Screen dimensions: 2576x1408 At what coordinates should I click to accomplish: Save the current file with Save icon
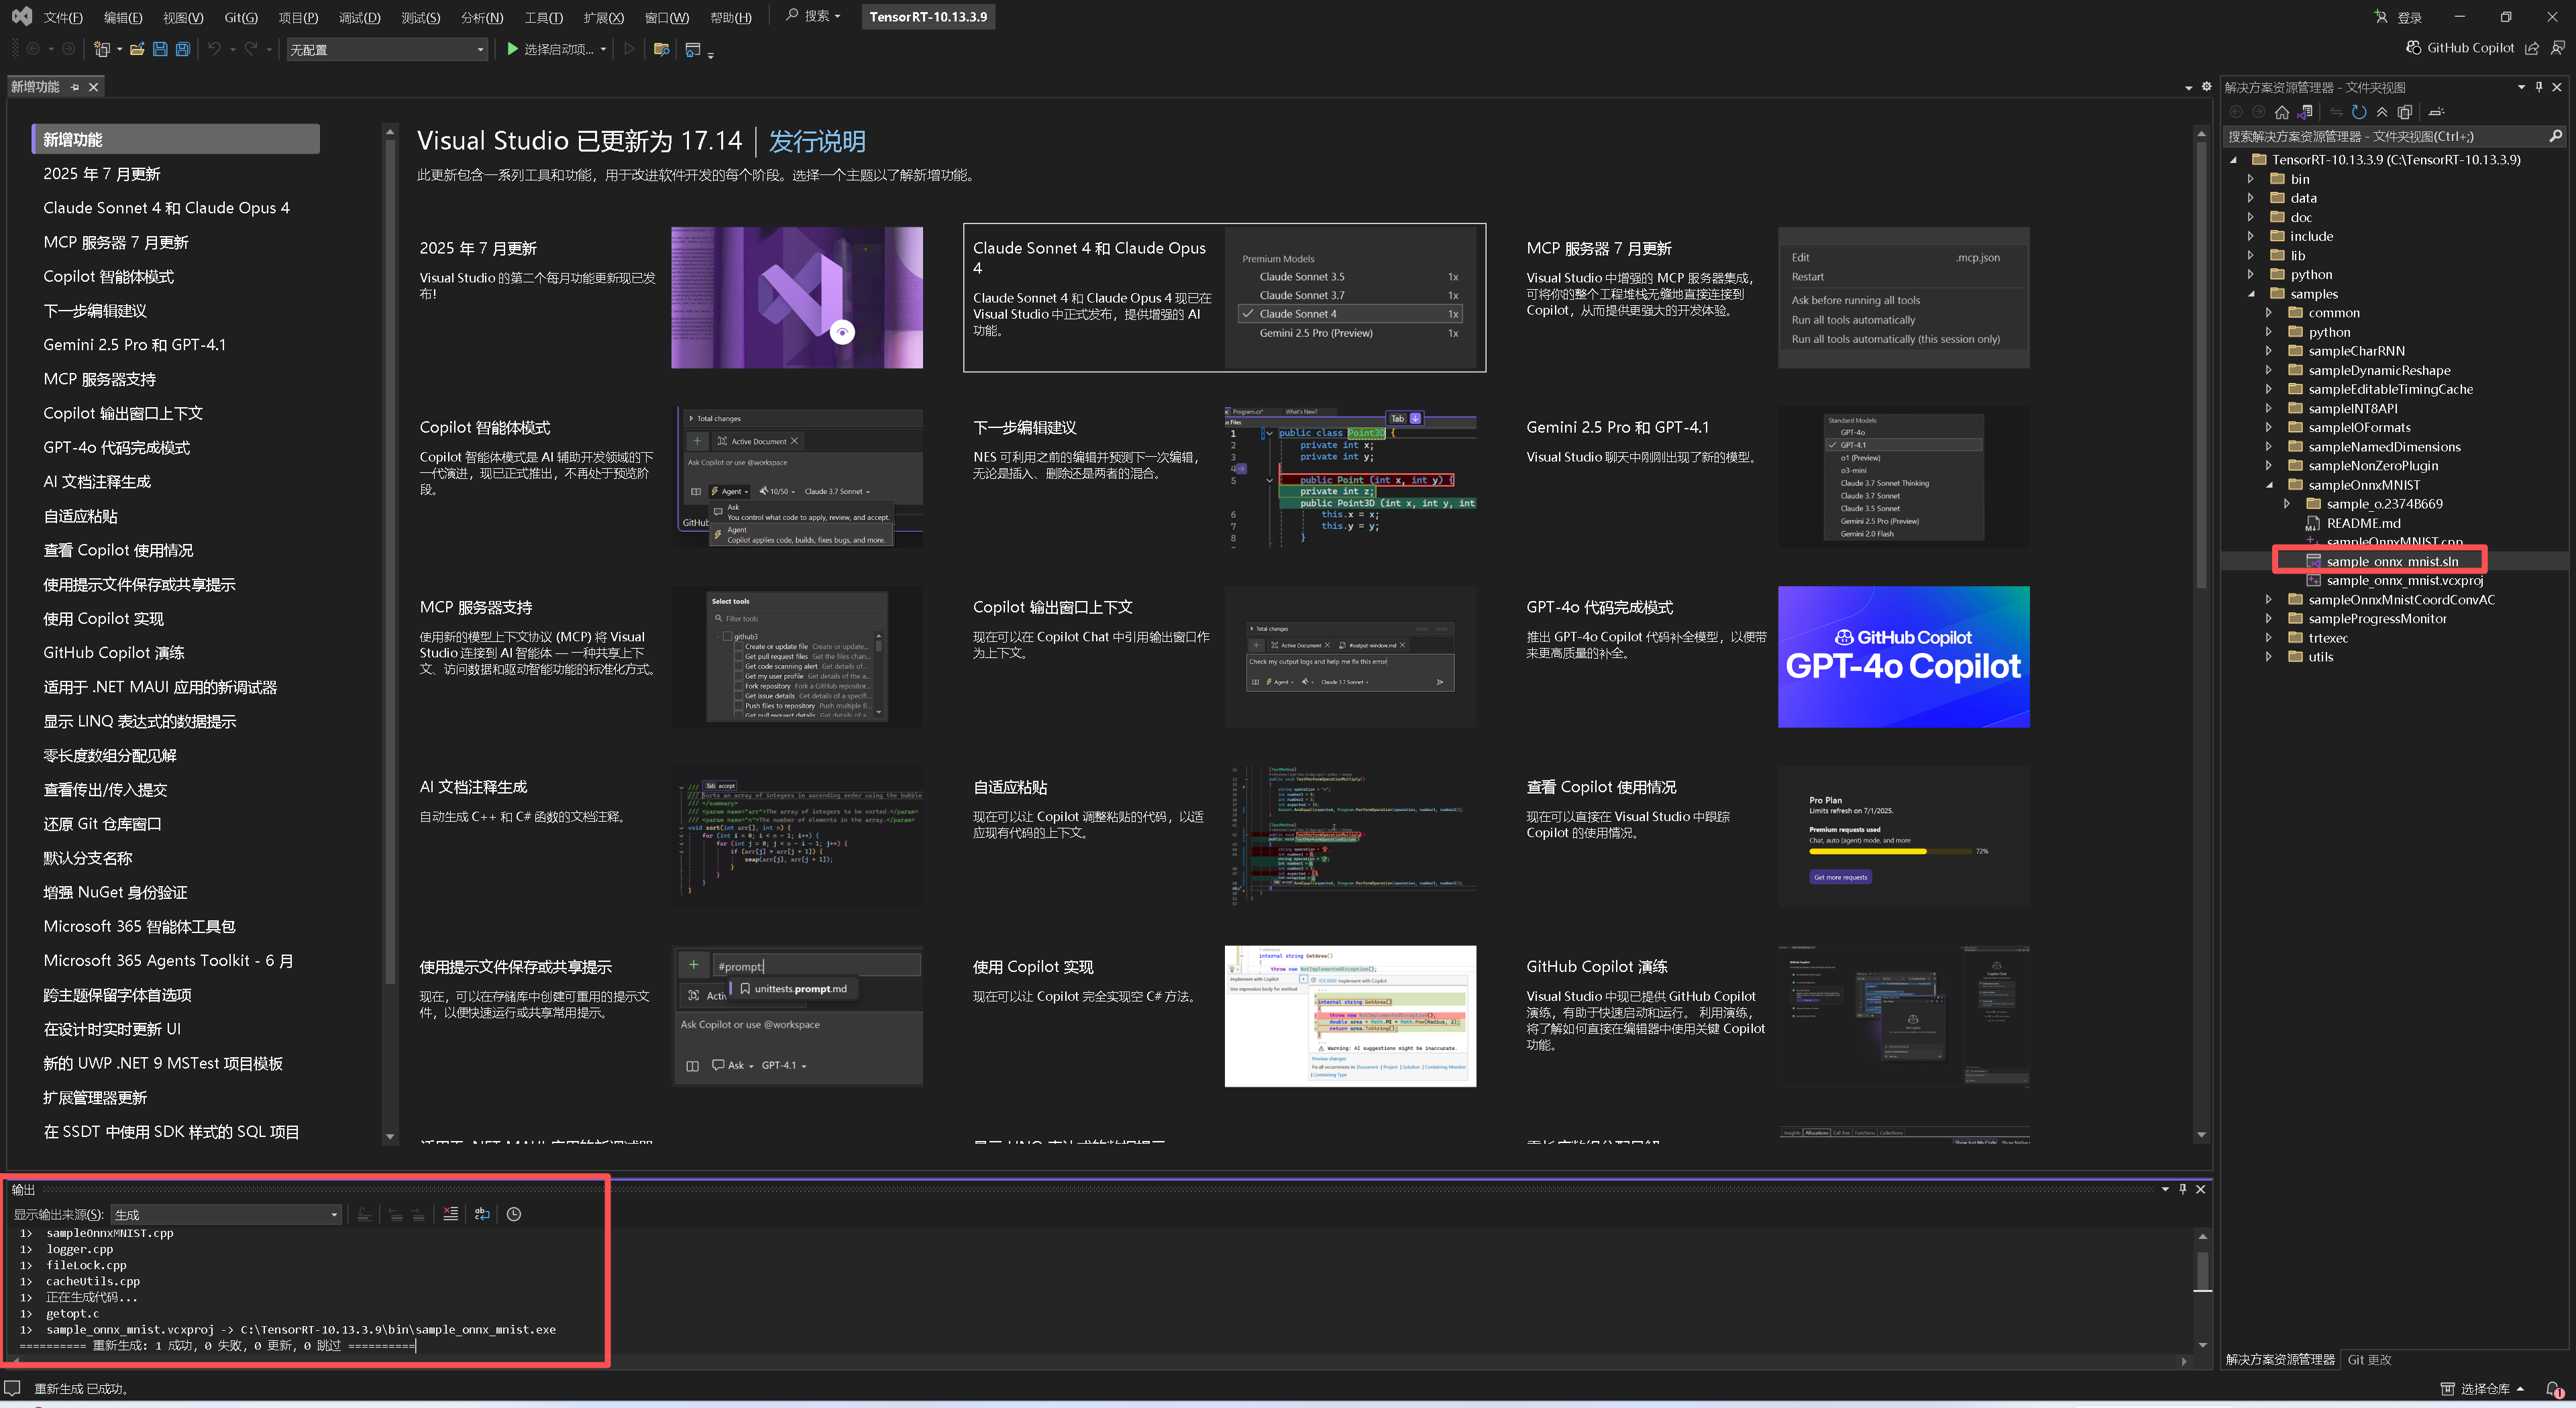click(160, 49)
